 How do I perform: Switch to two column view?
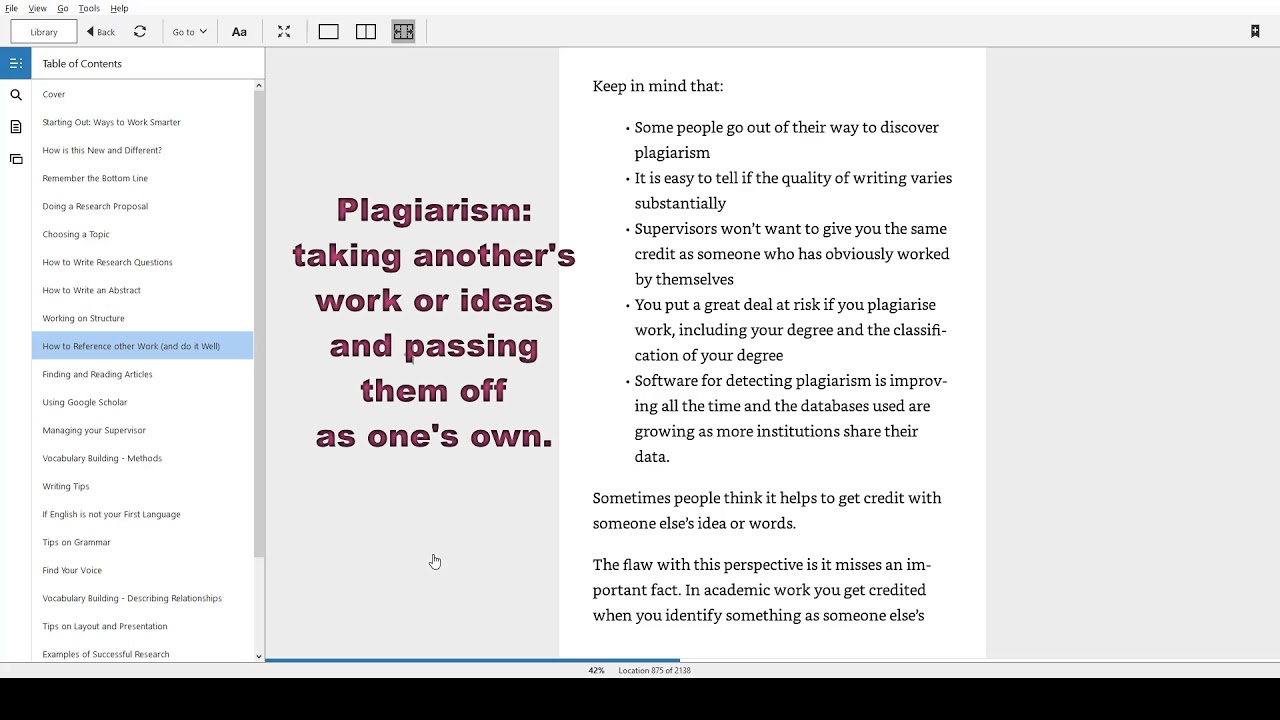[x=366, y=32]
